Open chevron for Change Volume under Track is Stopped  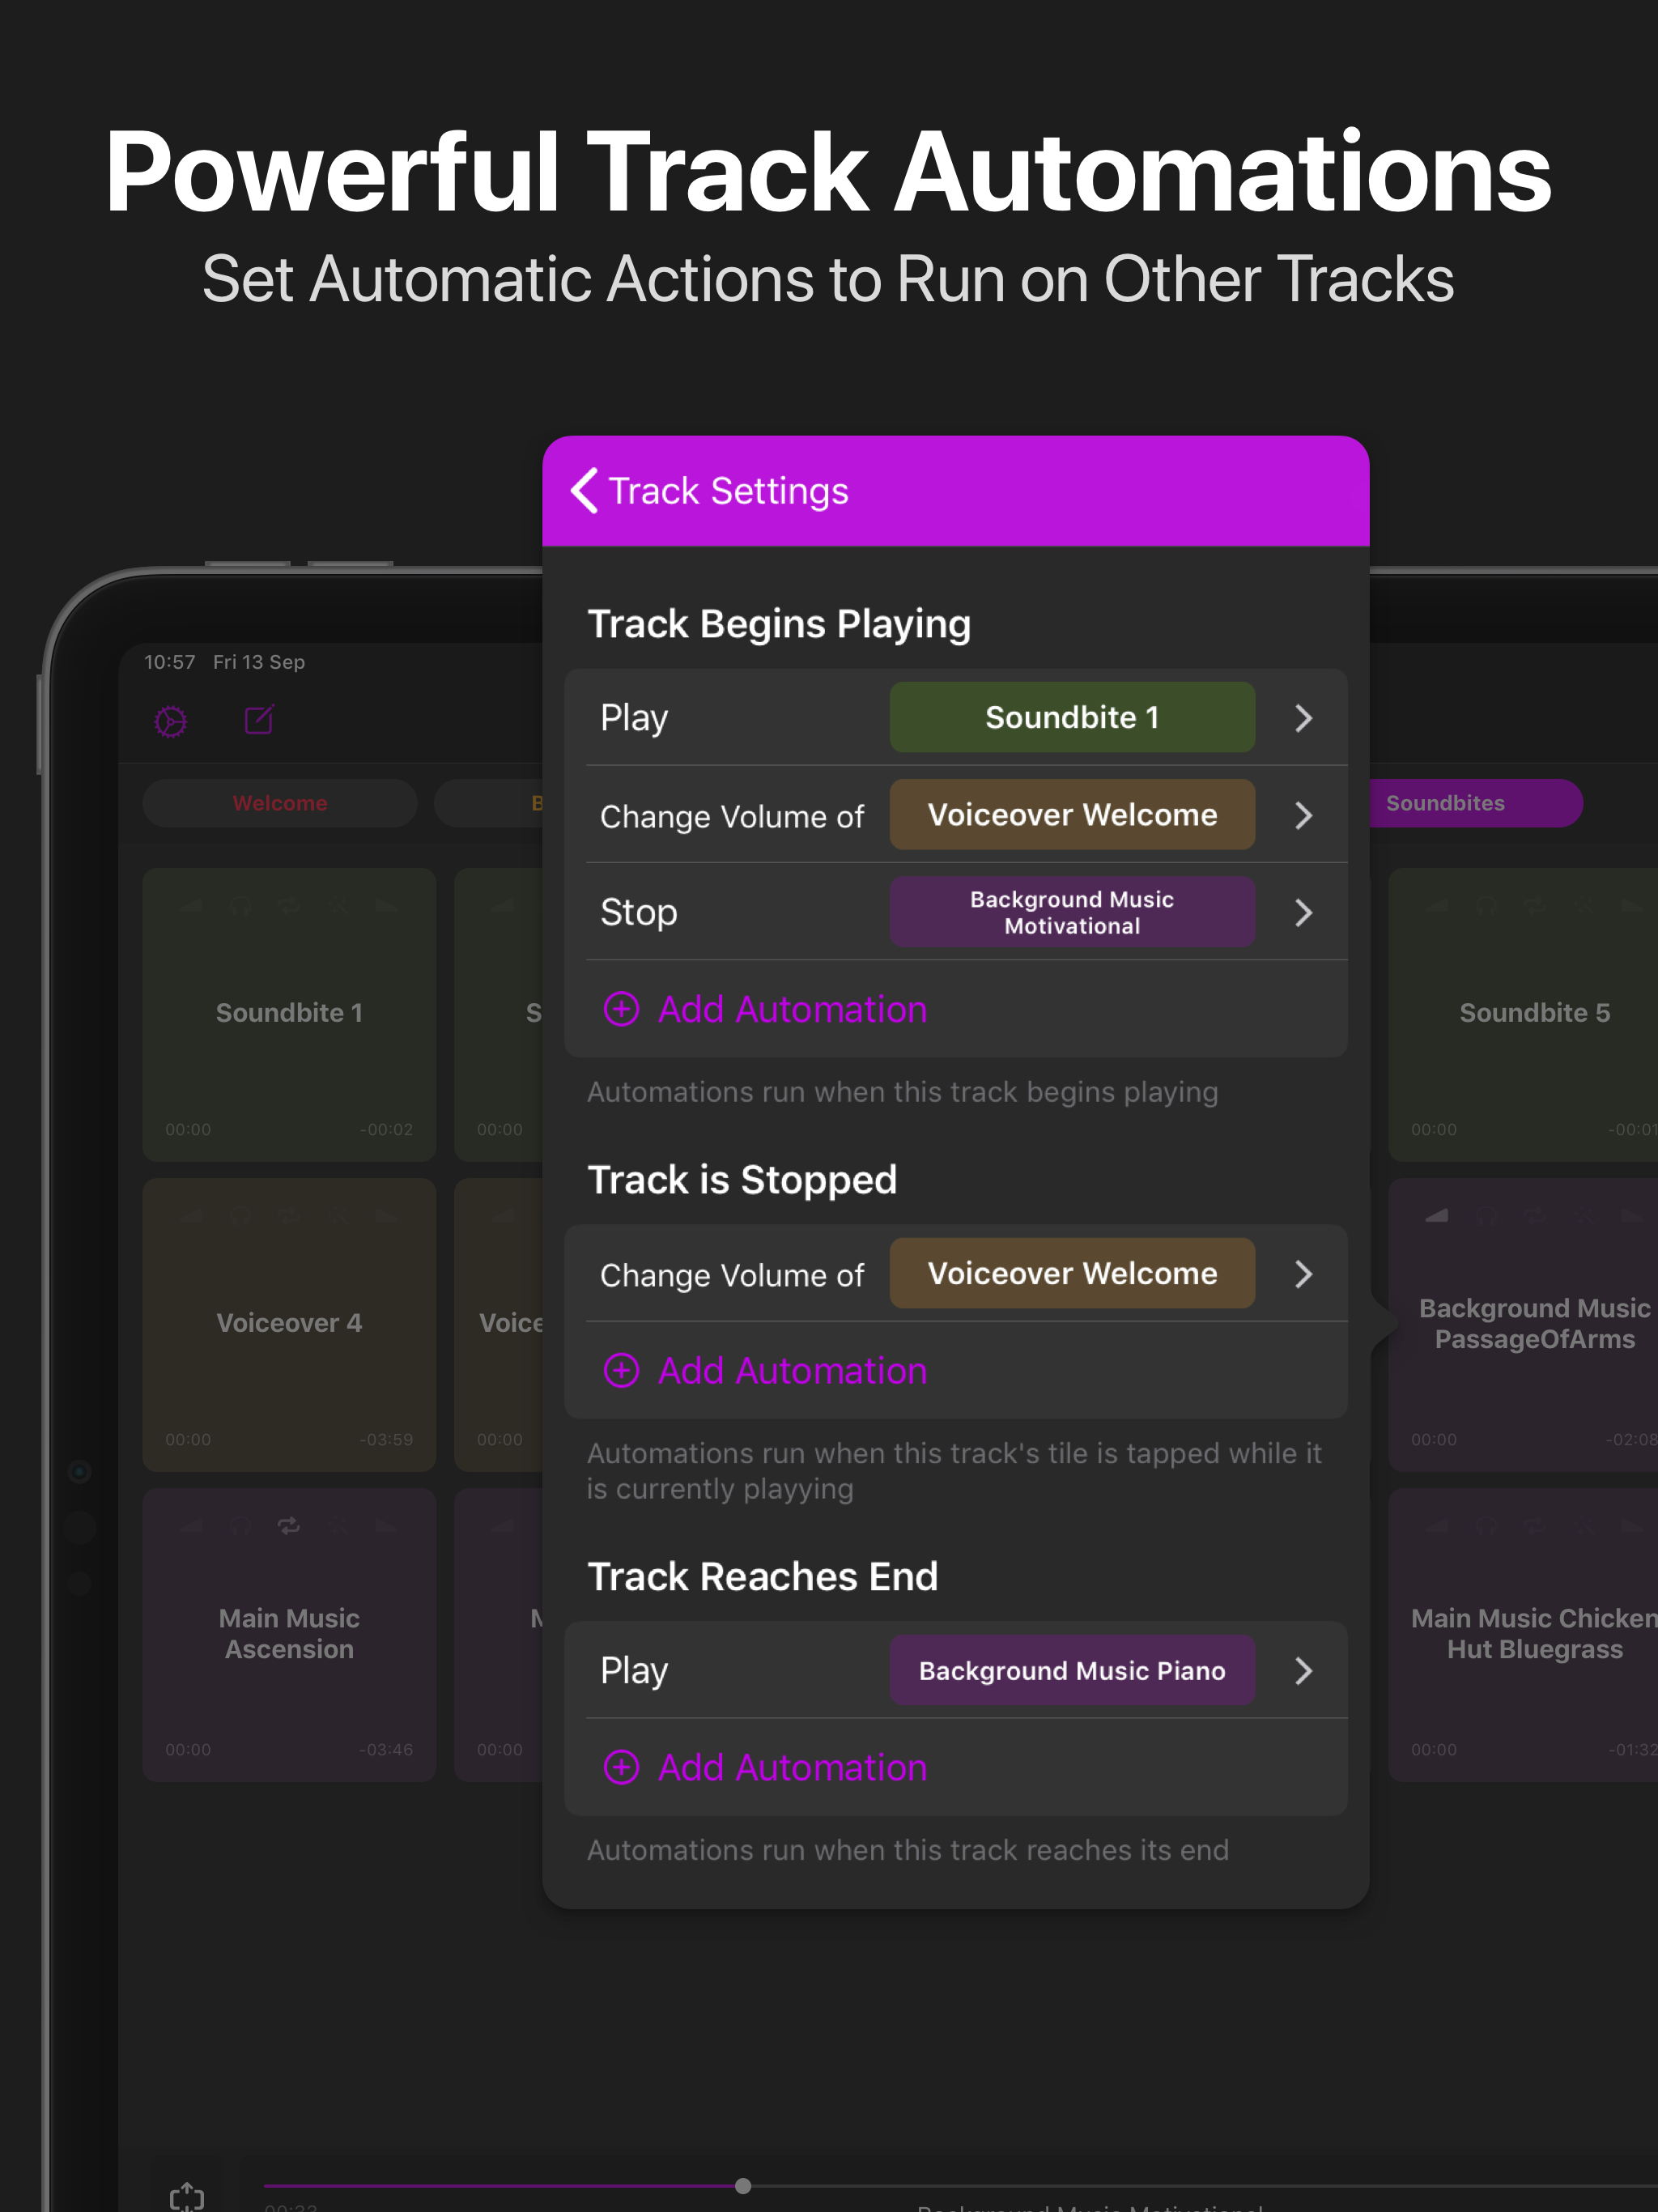[x=1303, y=1274]
